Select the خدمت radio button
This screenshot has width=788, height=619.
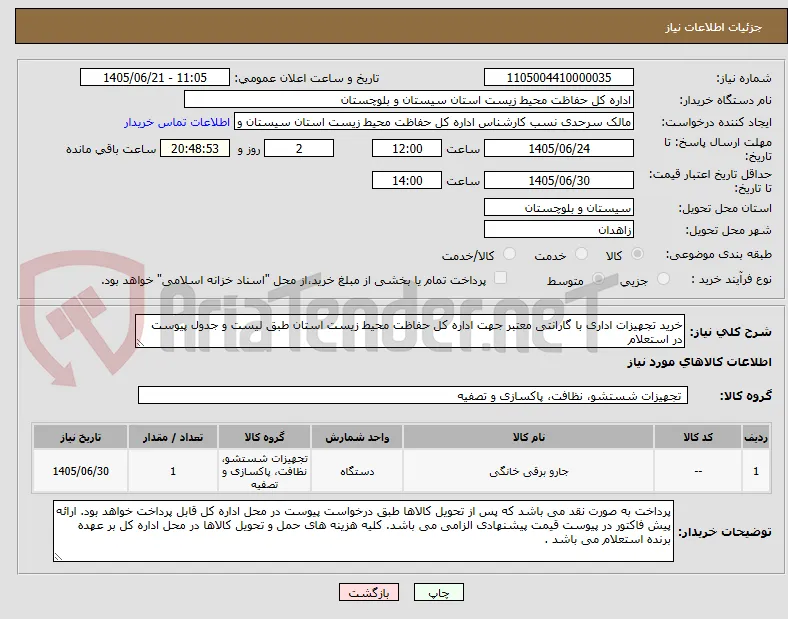[x=581, y=254]
